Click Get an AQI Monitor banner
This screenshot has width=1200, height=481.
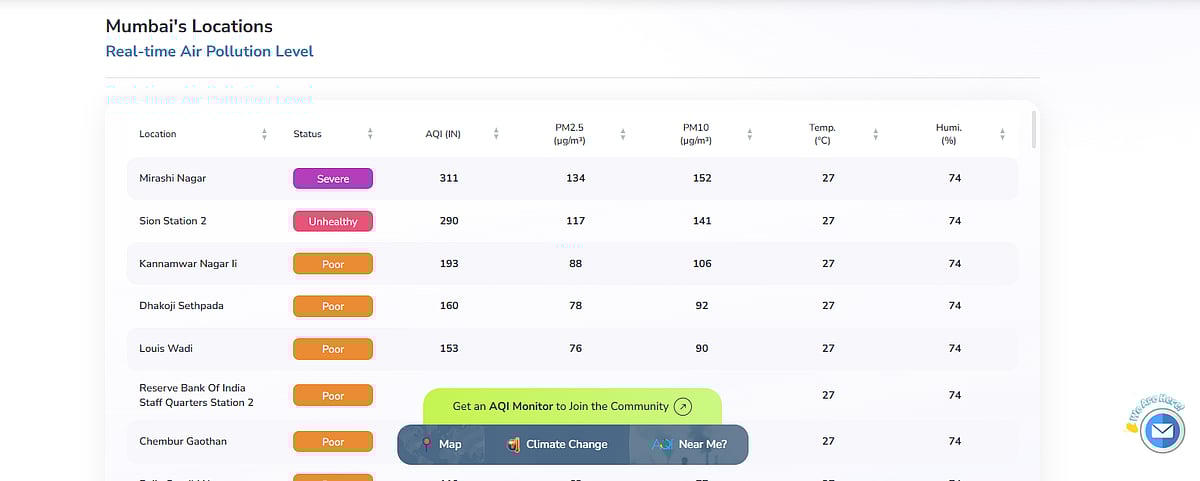(560, 406)
